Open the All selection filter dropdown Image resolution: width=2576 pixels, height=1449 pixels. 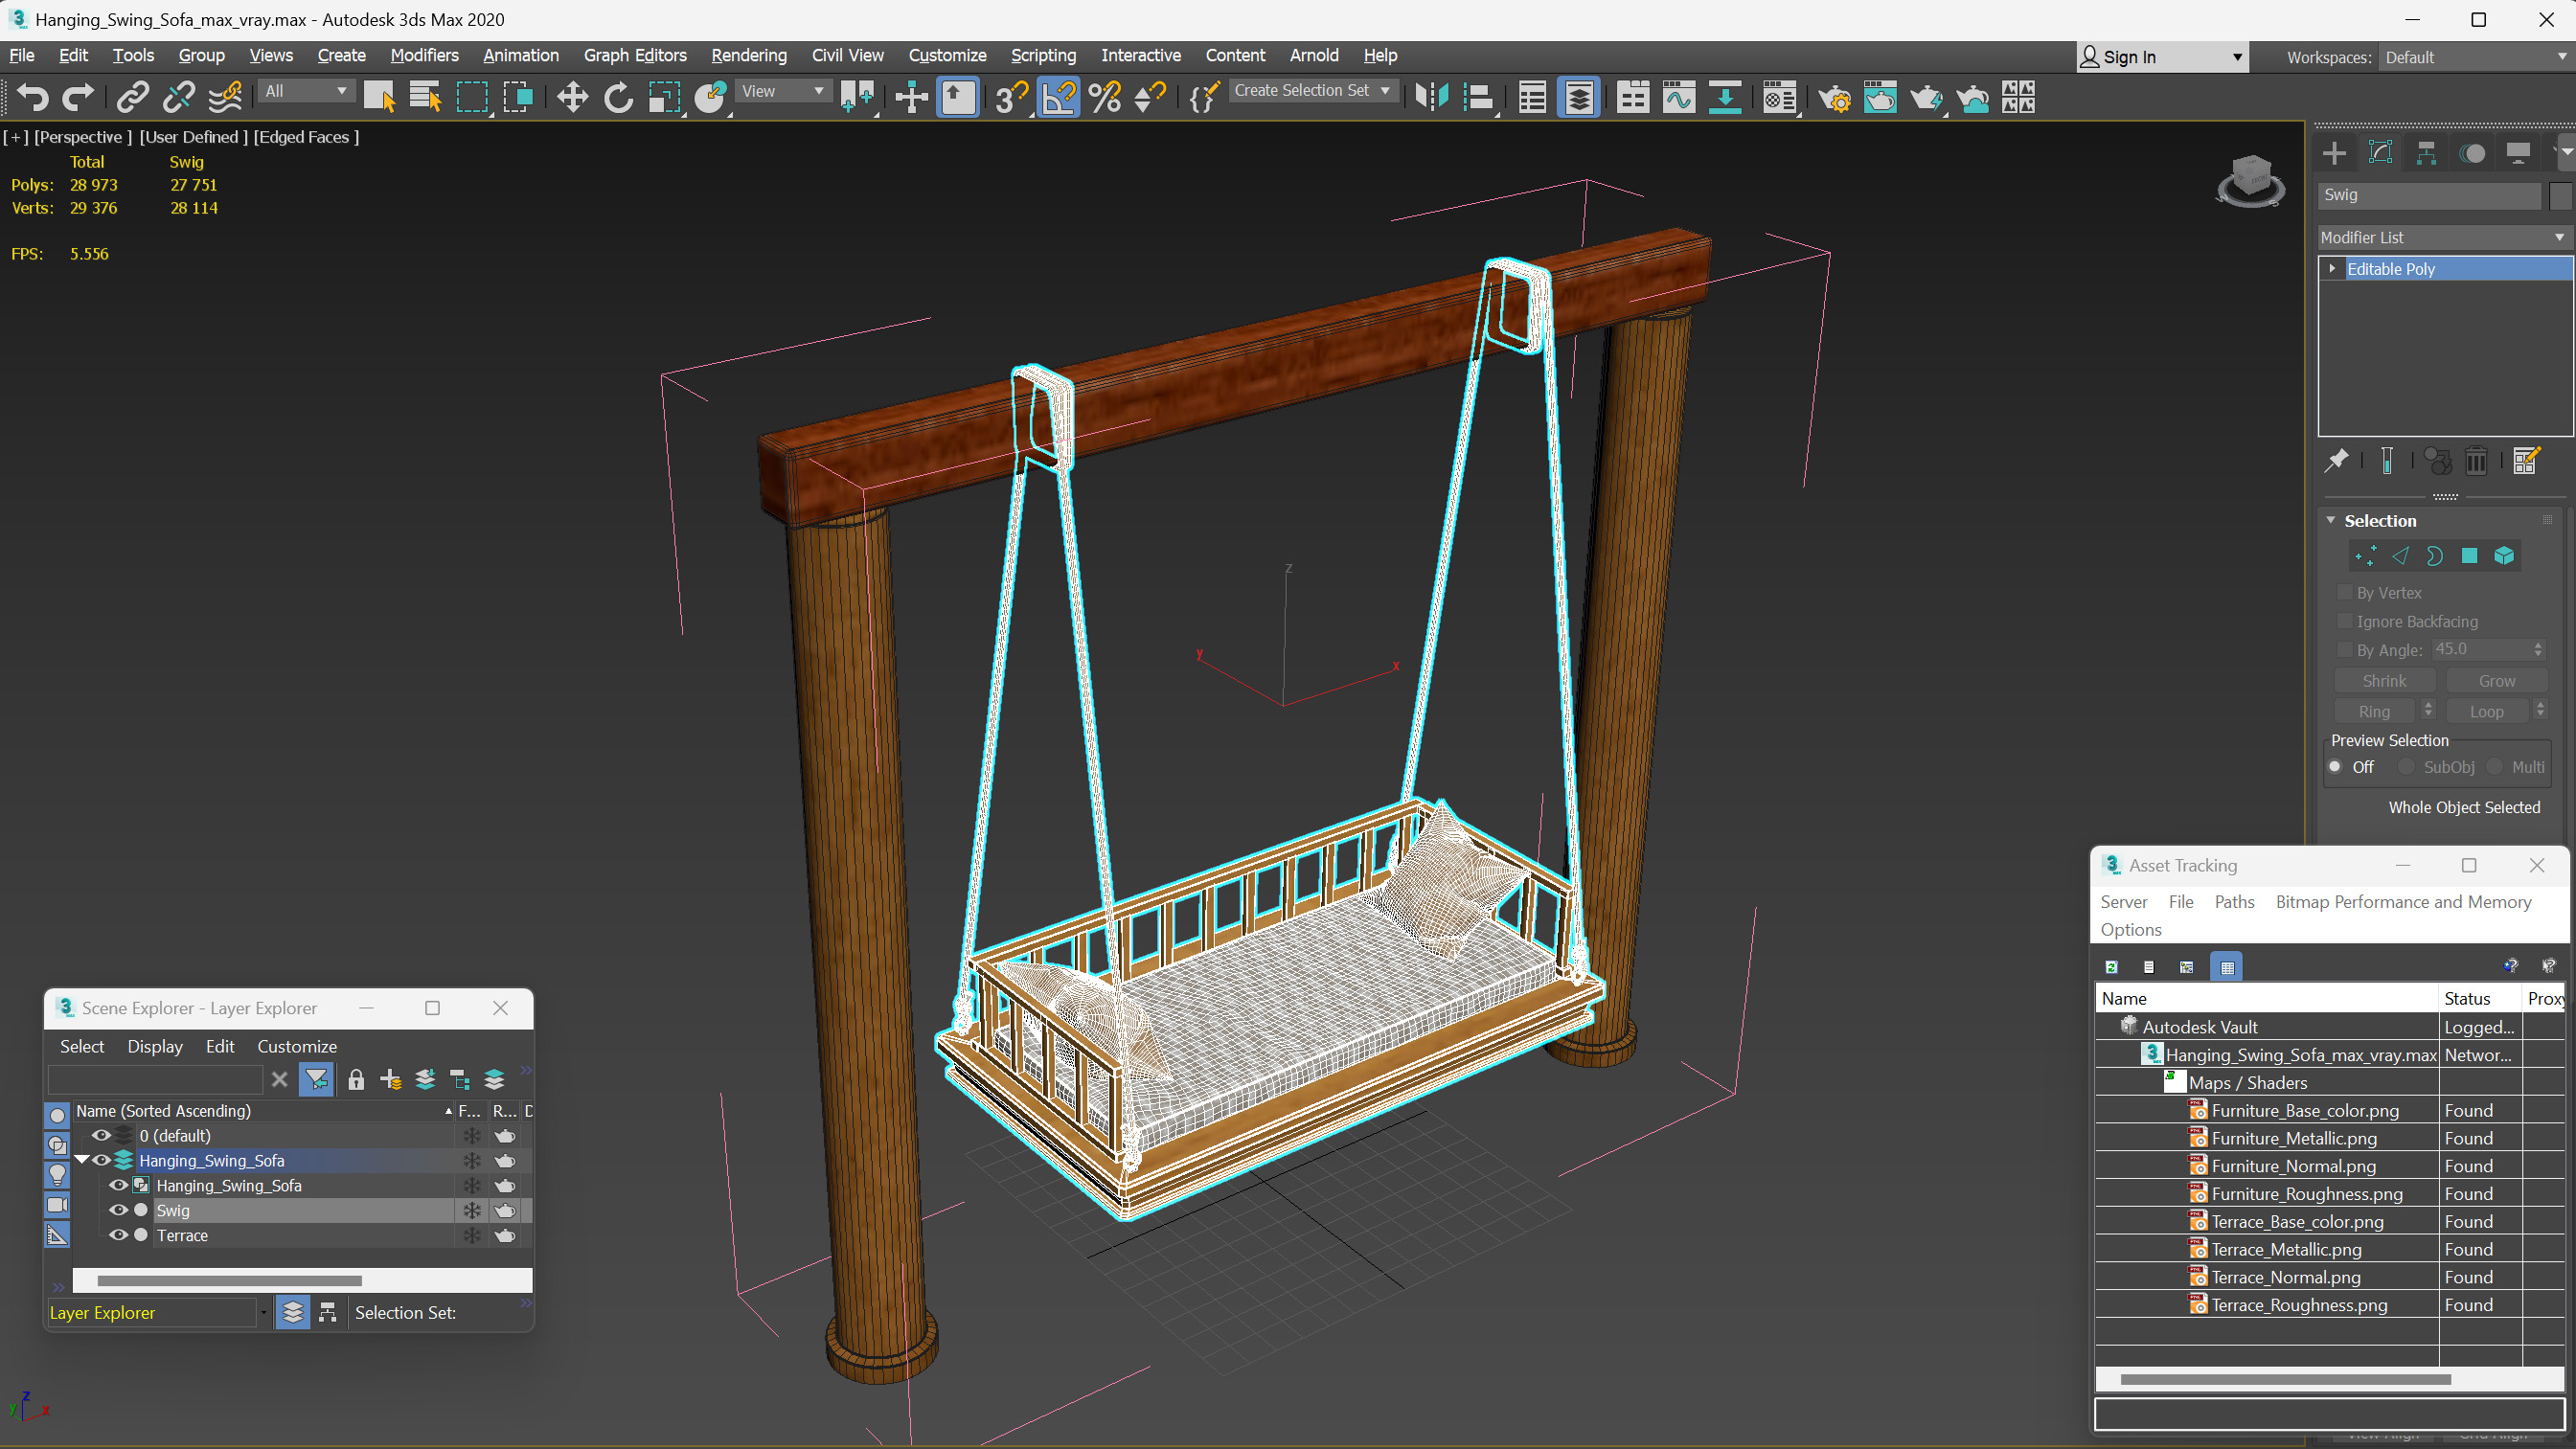(305, 91)
